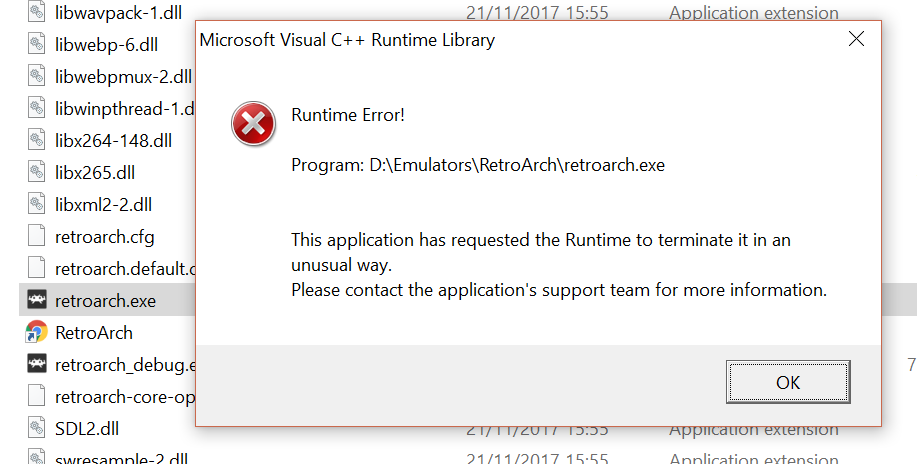Select the retroarch_debug invader icon
This screenshot has width=917, height=464.
pyautogui.click(x=36, y=364)
